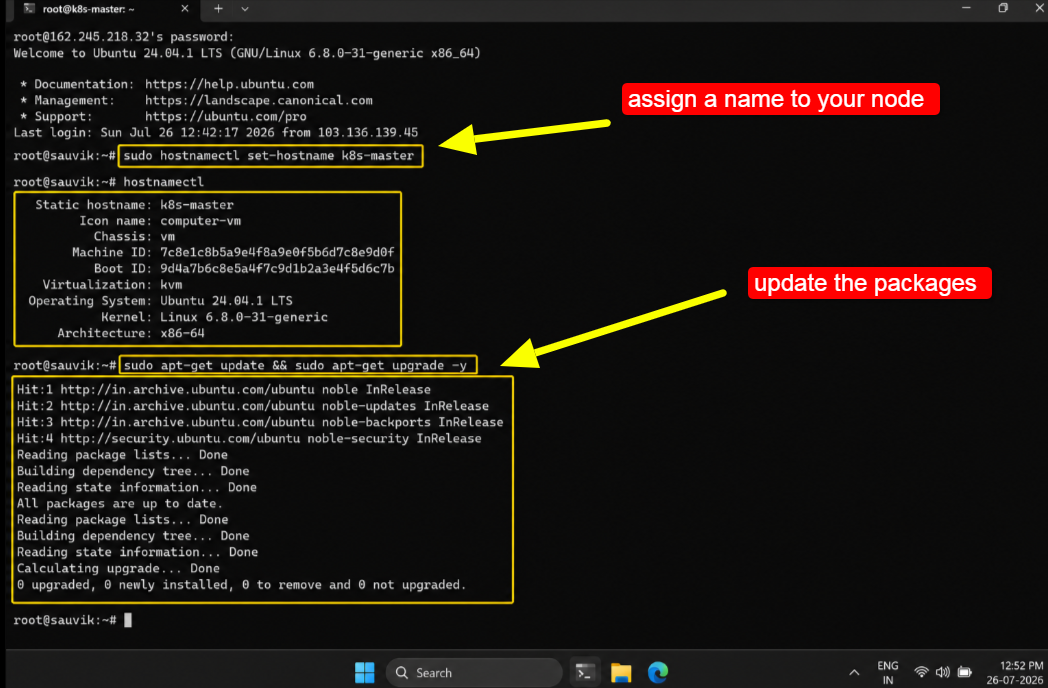Click the 'root@sauvik:~# hostnamectl' command line
Viewport: 1048px width, 688px height.
(x=109, y=182)
